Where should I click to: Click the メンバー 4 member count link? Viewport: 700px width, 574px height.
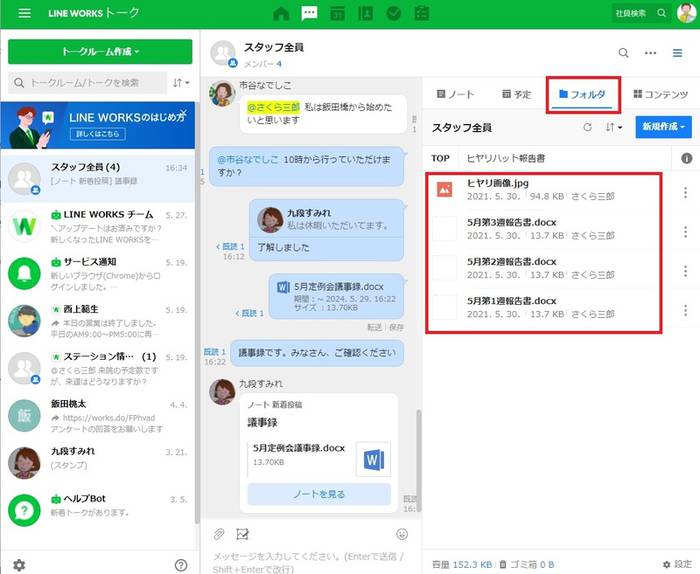(262, 64)
